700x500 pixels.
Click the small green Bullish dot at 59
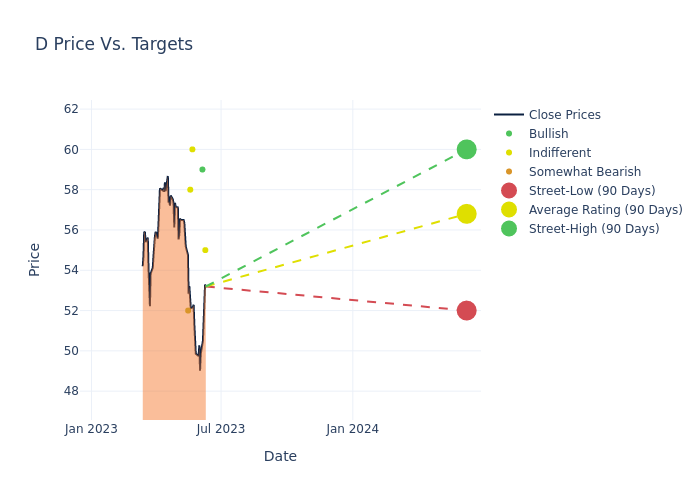(x=202, y=170)
